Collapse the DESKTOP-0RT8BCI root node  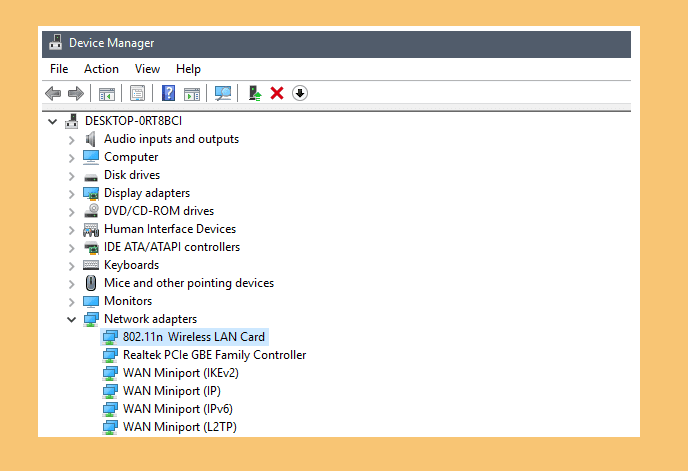click(52, 121)
